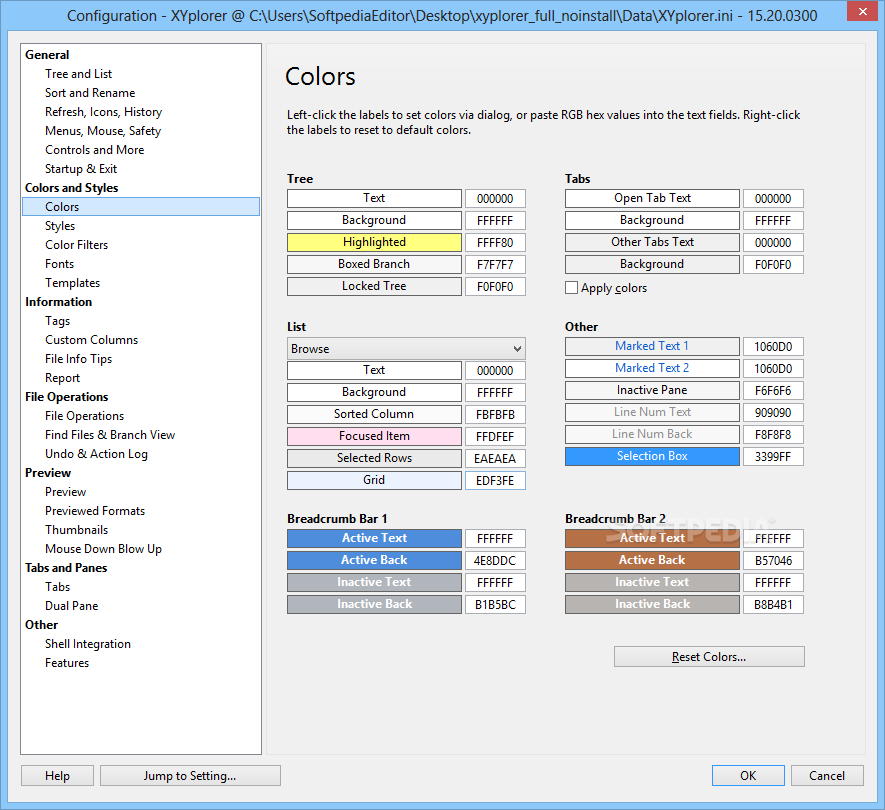Change the Line Num Text color

tap(652, 412)
